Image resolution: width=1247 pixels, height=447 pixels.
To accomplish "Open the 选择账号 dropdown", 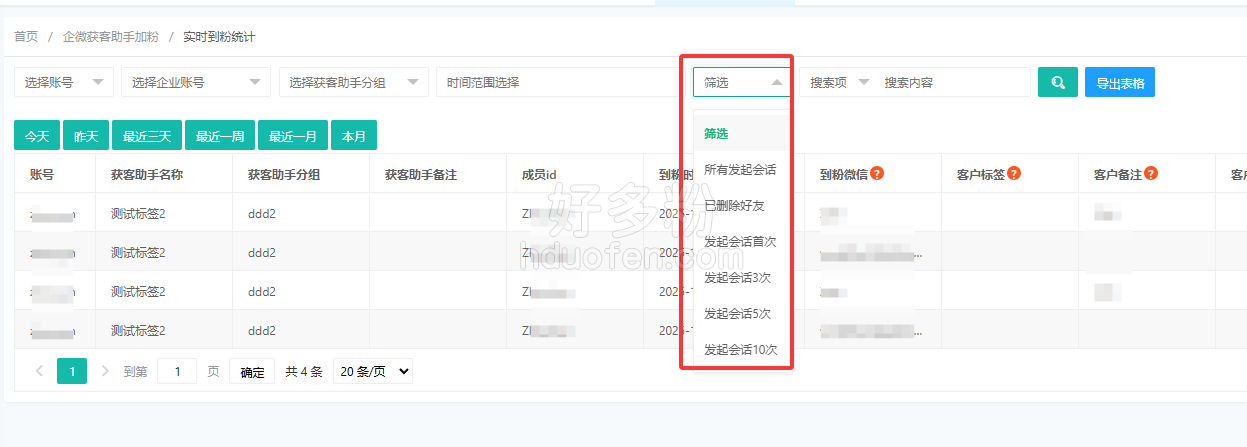I will tap(64, 82).
